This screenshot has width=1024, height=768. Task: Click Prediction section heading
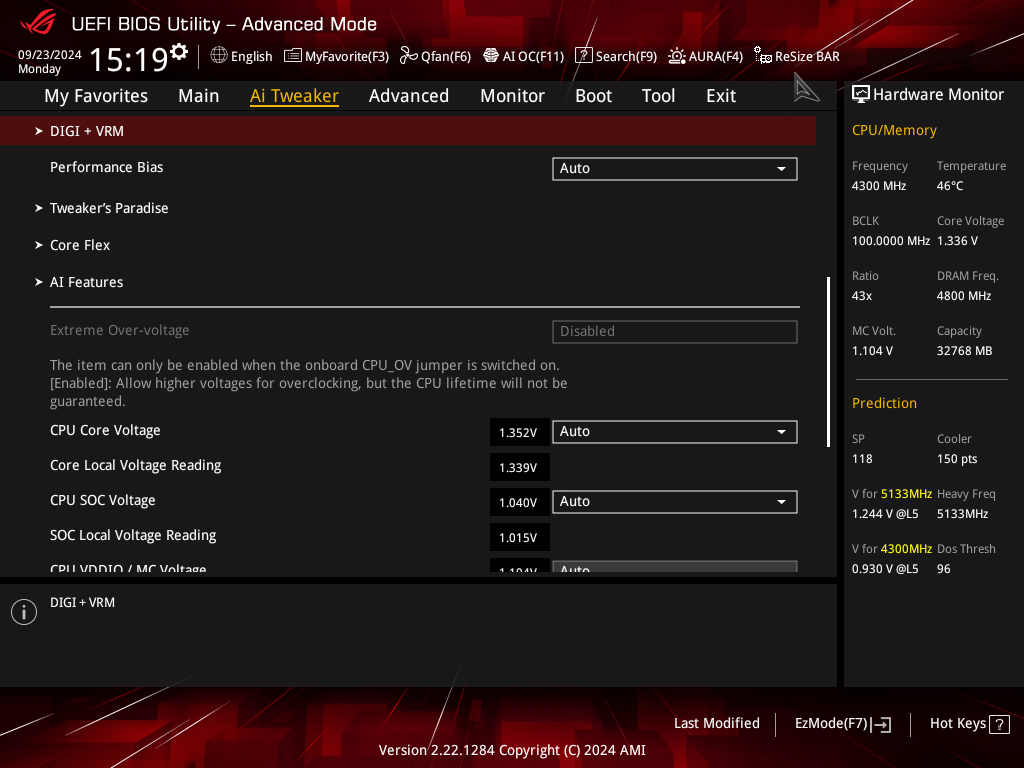[x=884, y=403]
